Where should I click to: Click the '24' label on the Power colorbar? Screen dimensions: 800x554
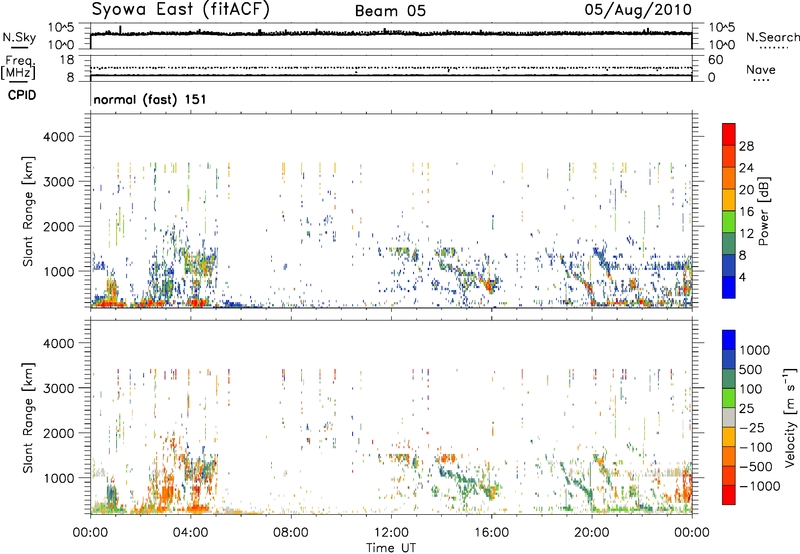click(746, 168)
